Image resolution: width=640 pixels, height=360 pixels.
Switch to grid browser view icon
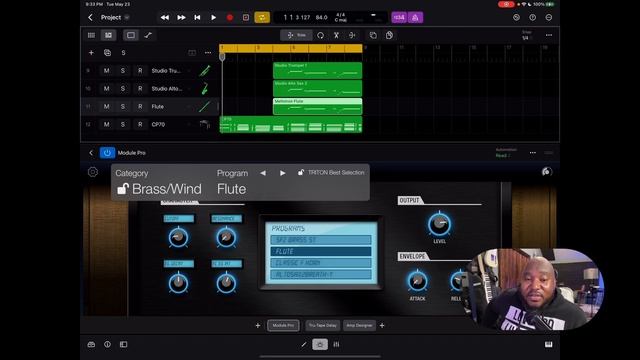click(91, 36)
